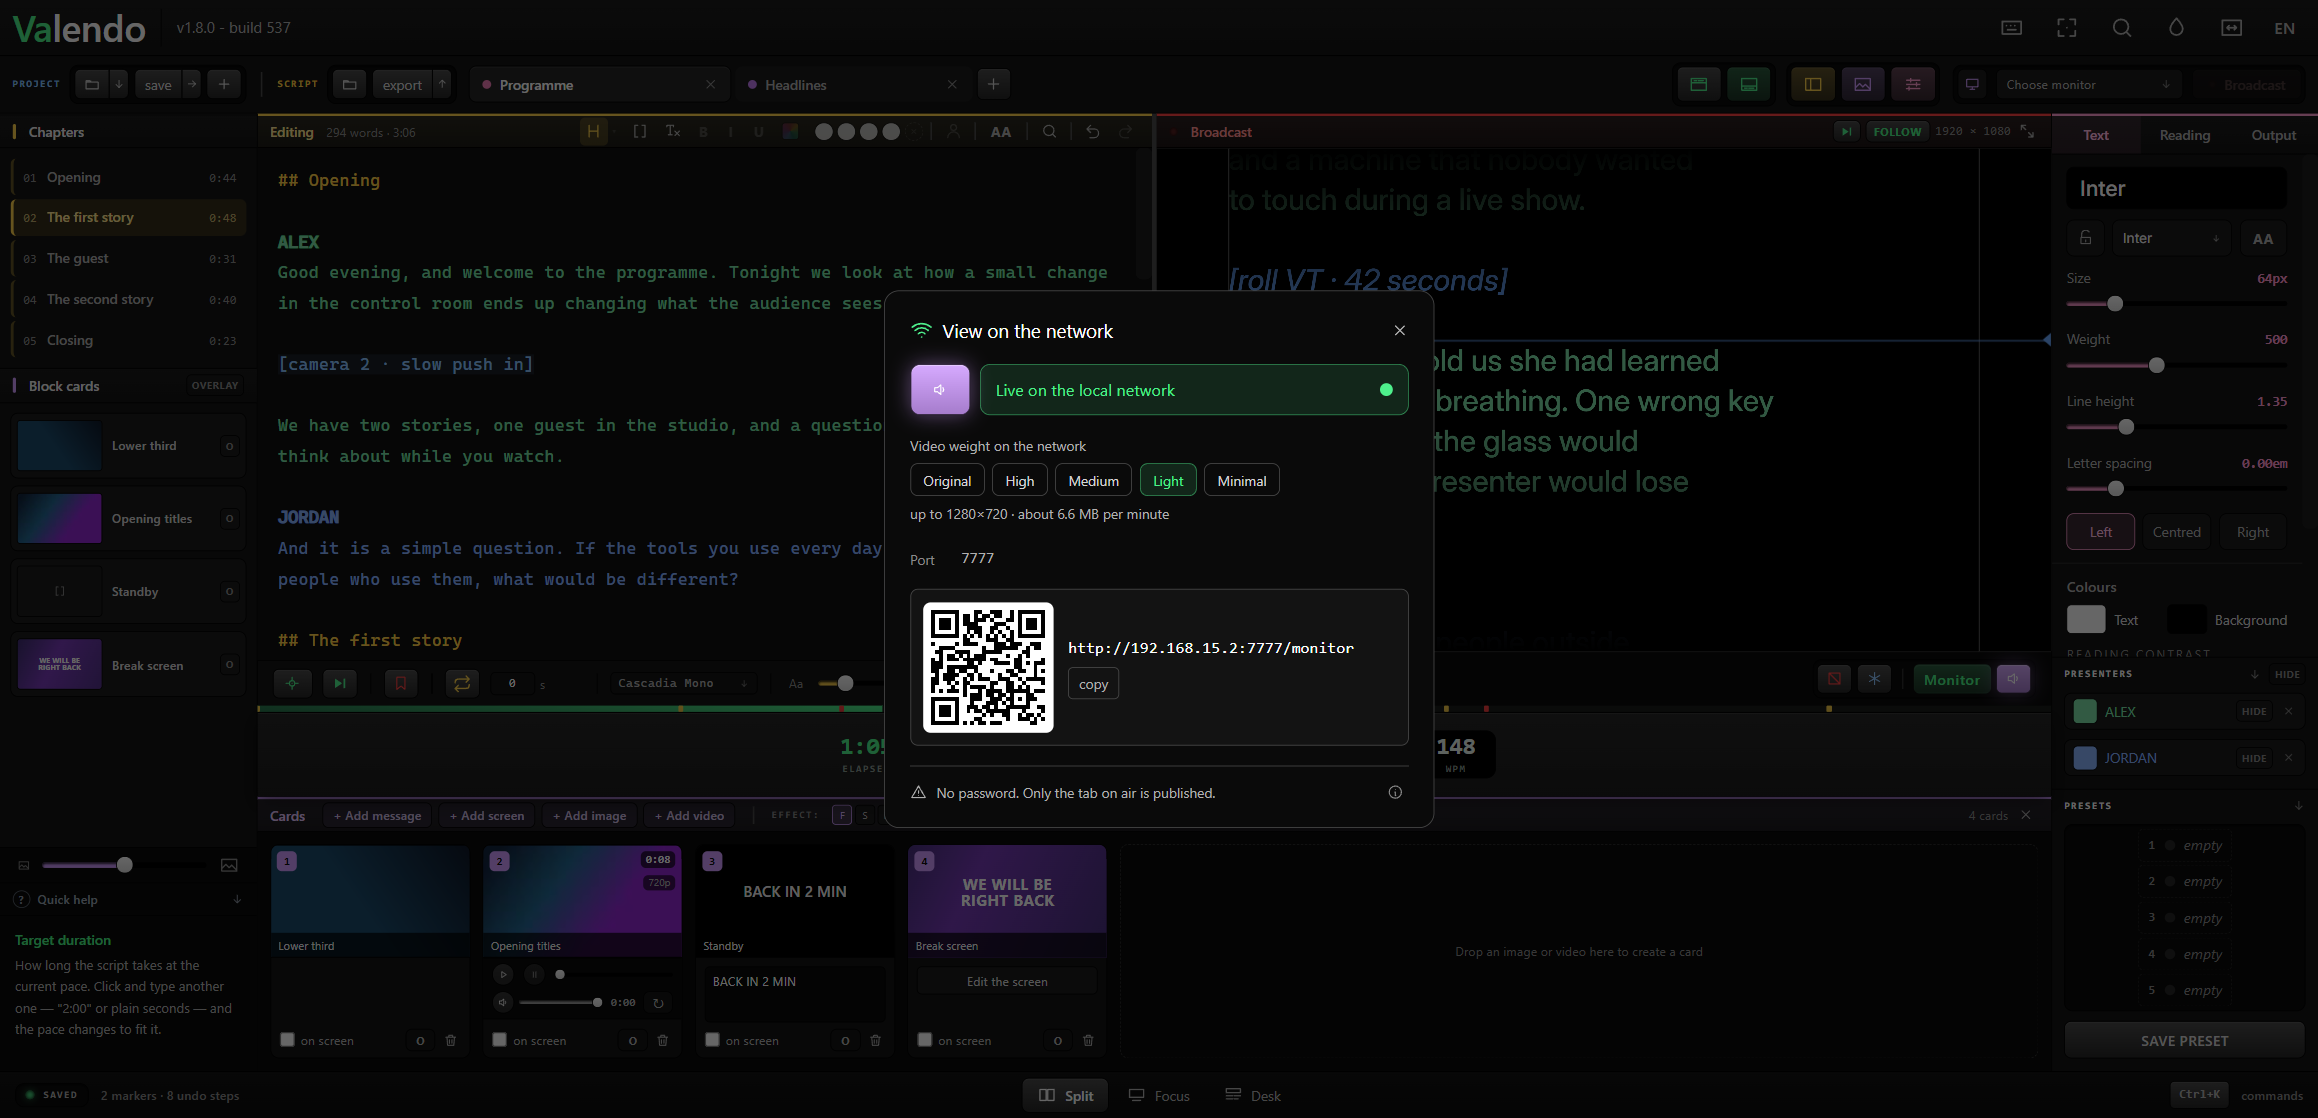Add a new script tab with the plus button
The image size is (2318, 1118).
coord(993,84)
